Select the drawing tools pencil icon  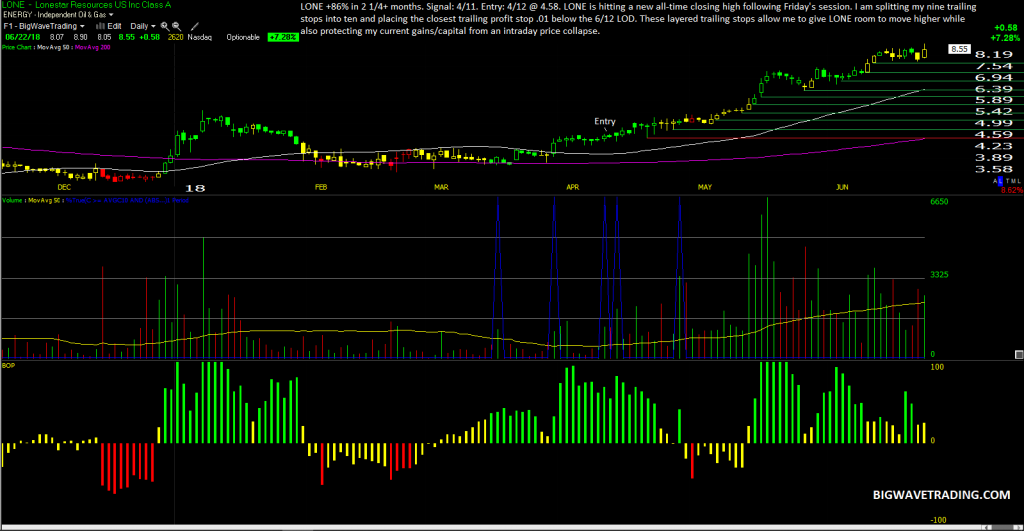195,26
